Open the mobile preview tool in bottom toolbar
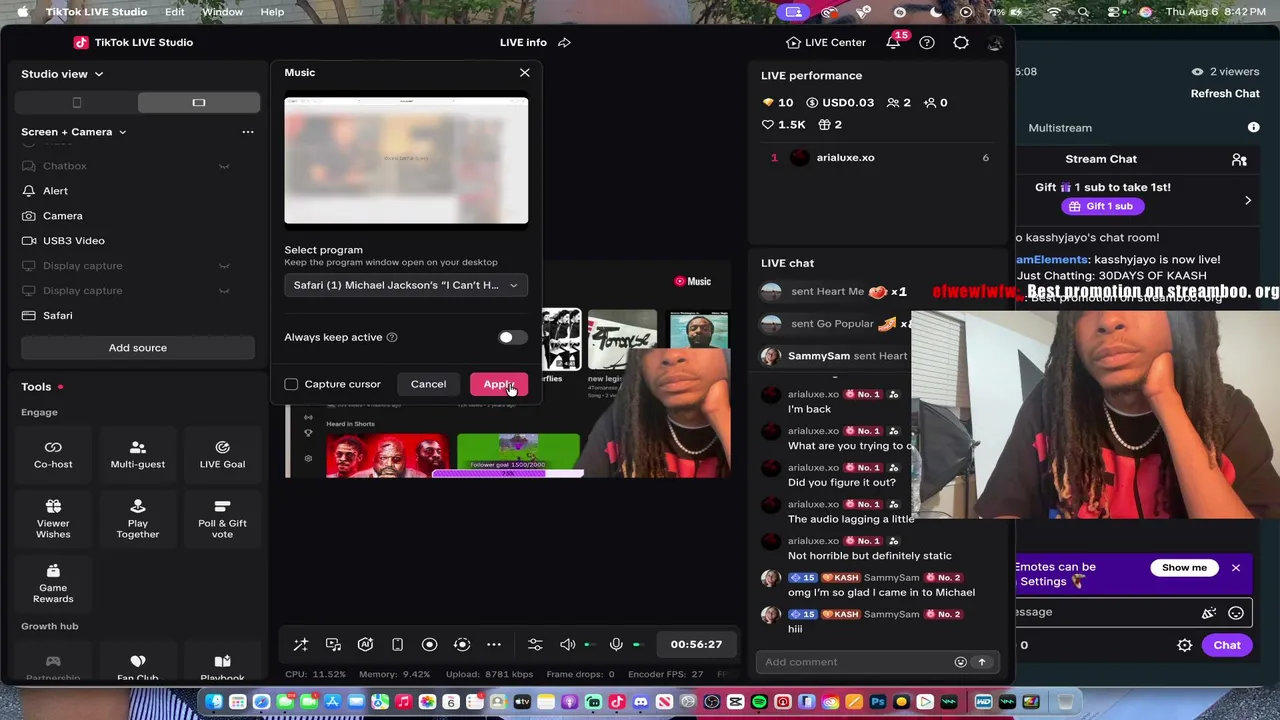The height and width of the screenshot is (720, 1280). pyautogui.click(x=397, y=645)
